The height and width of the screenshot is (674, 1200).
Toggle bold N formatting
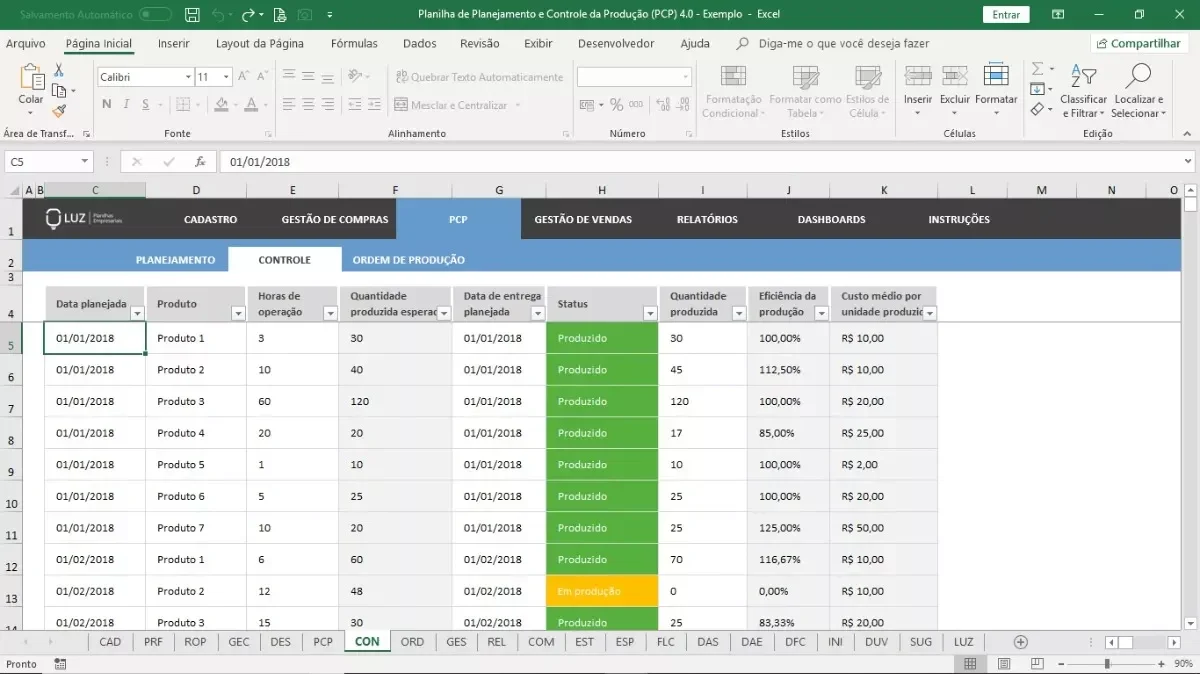[107, 105]
